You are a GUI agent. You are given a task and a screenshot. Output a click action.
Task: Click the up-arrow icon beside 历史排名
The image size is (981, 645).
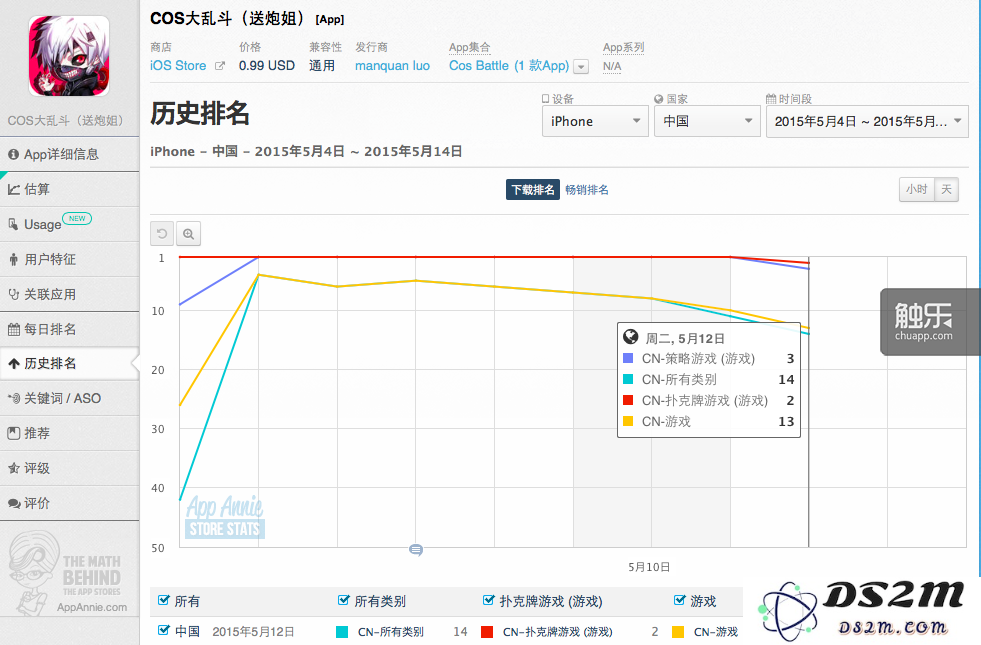[14, 363]
